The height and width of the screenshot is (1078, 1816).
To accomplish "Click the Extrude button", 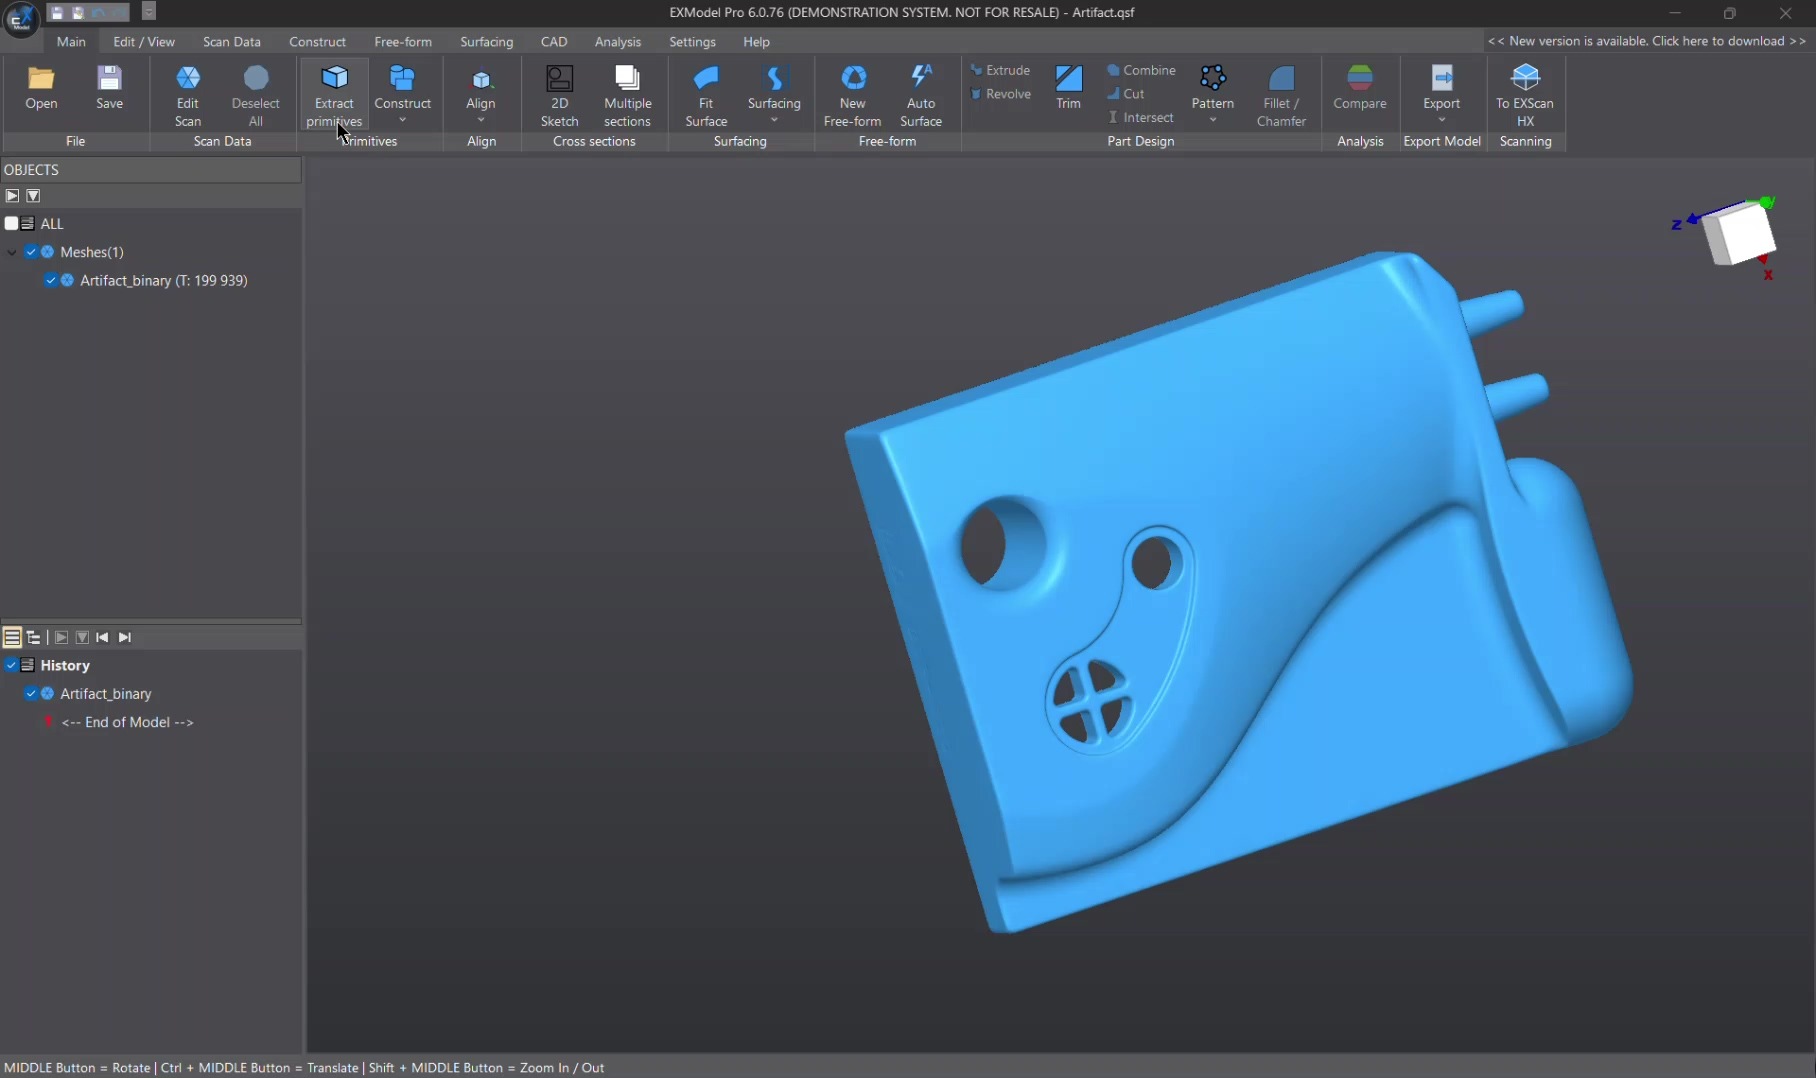I will click(x=1000, y=70).
